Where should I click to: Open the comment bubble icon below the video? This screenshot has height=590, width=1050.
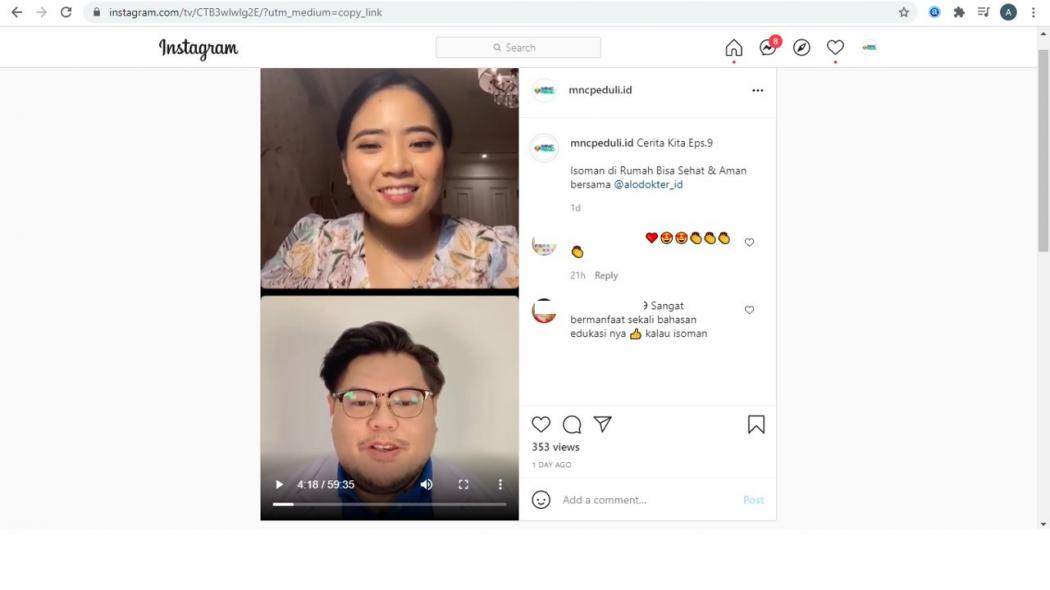(571, 424)
